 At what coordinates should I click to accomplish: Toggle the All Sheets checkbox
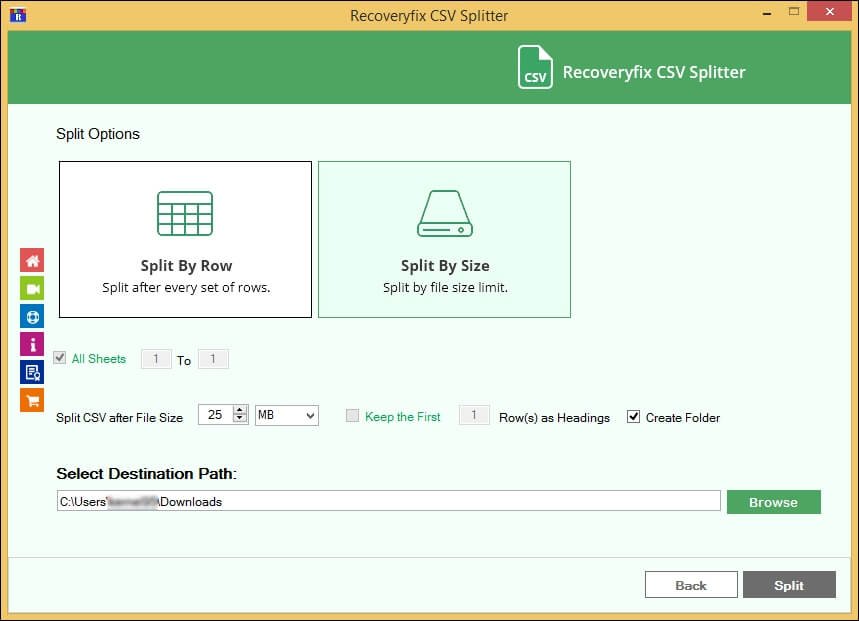click(x=60, y=358)
